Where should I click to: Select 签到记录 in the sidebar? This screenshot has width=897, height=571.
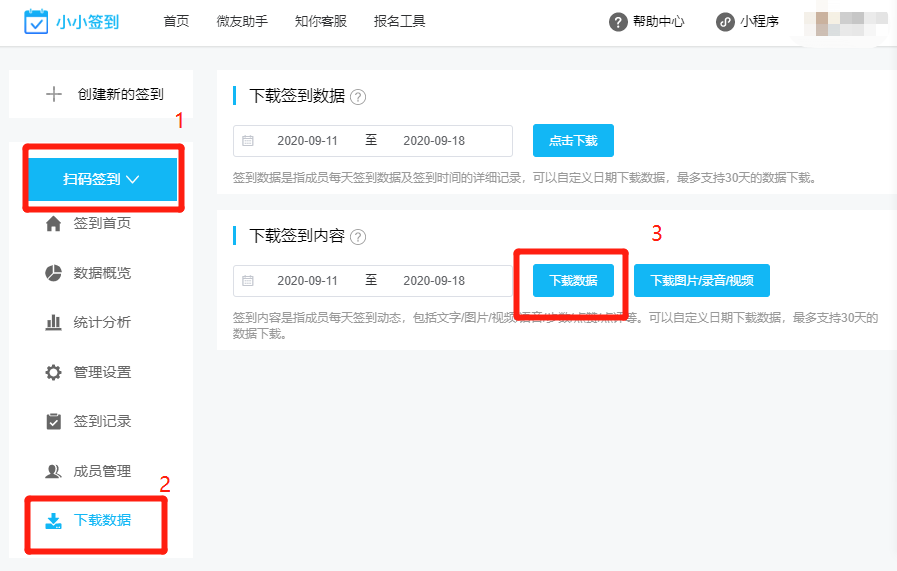point(102,421)
